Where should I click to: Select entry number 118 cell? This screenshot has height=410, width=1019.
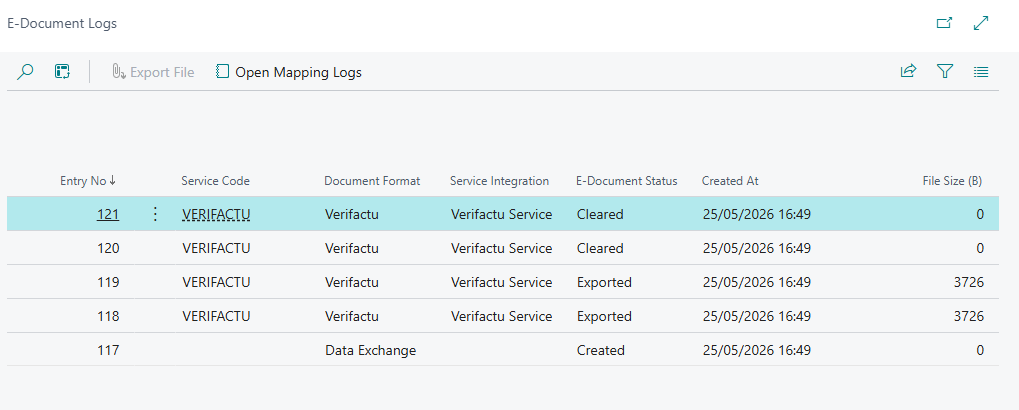click(x=108, y=316)
